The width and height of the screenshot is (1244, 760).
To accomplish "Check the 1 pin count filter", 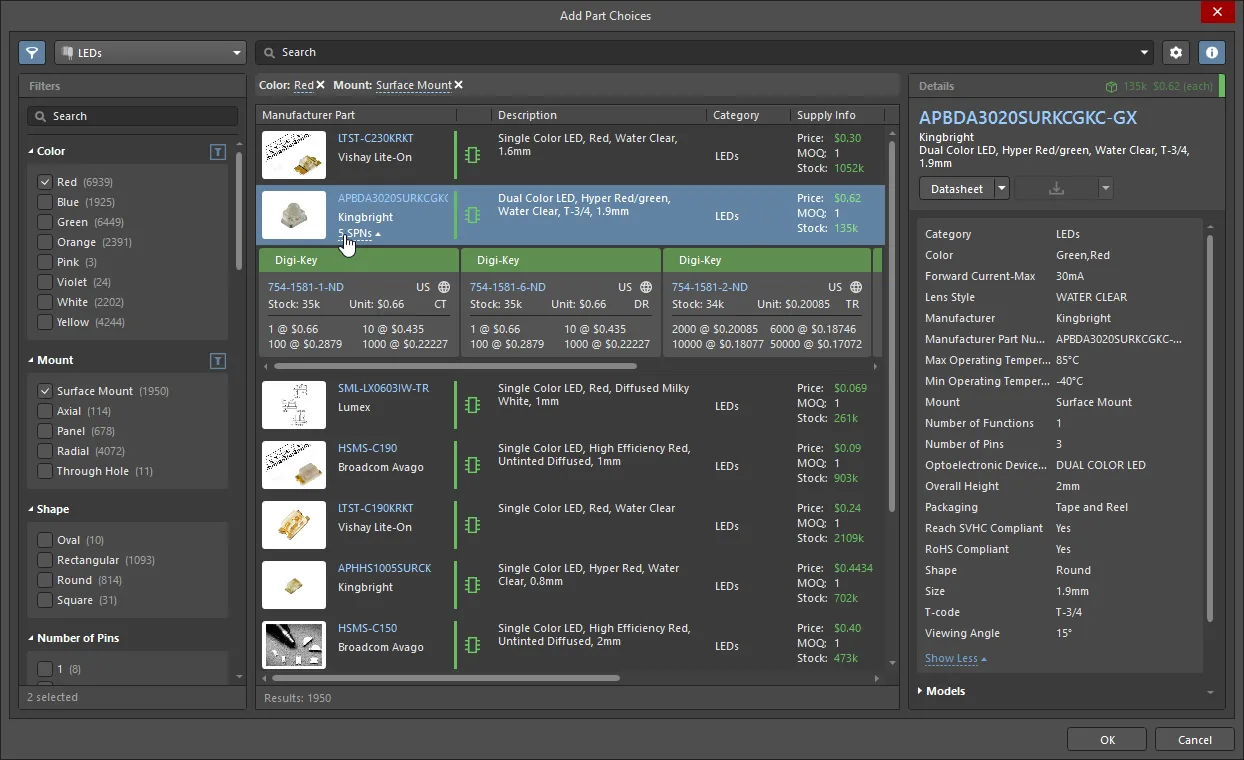I will tap(44, 669).
